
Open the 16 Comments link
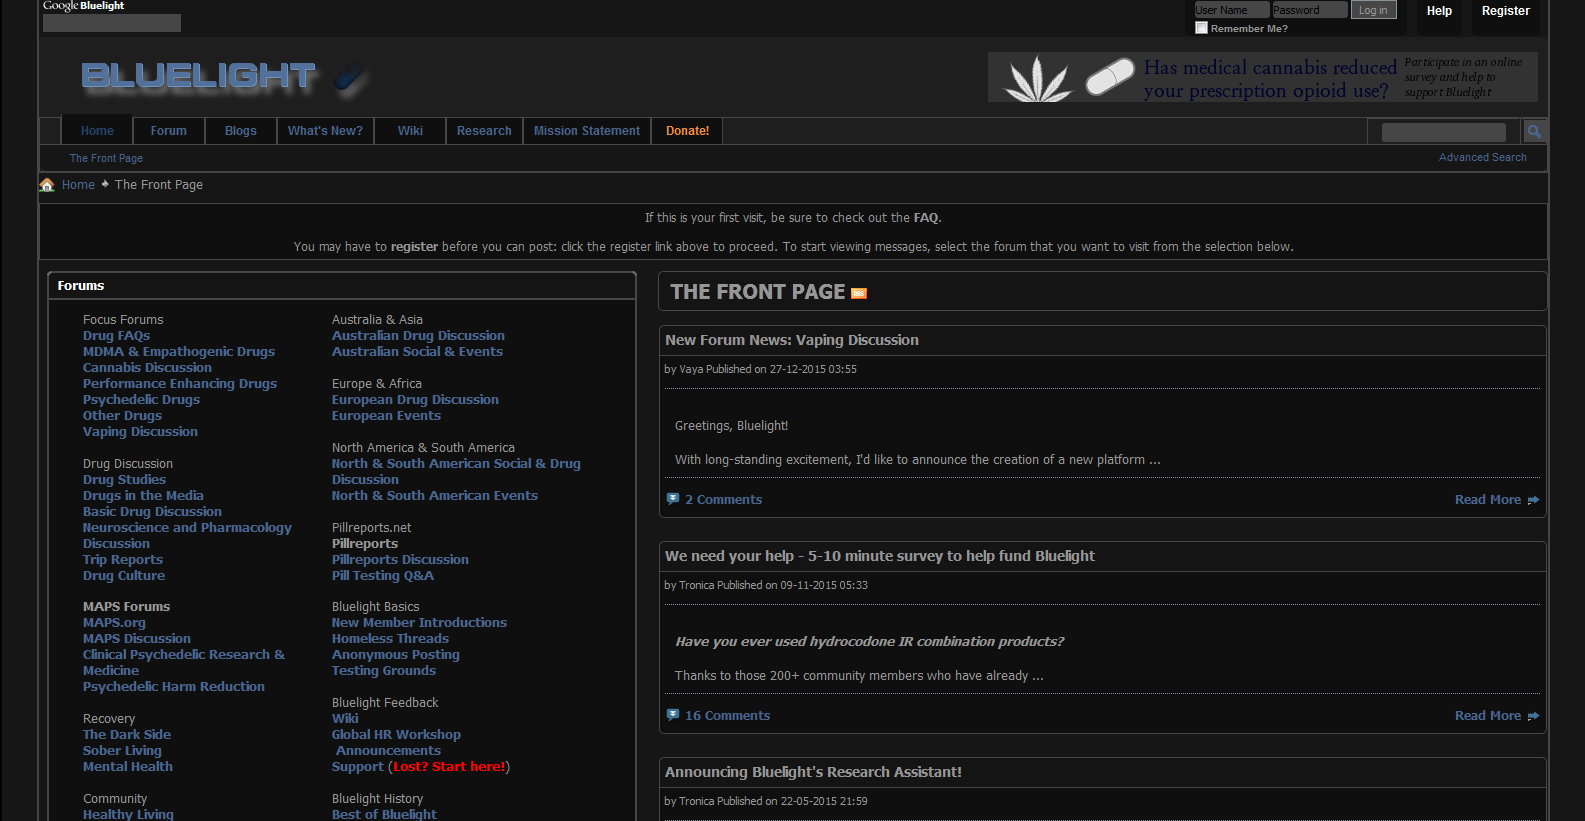tap(727, 716)
